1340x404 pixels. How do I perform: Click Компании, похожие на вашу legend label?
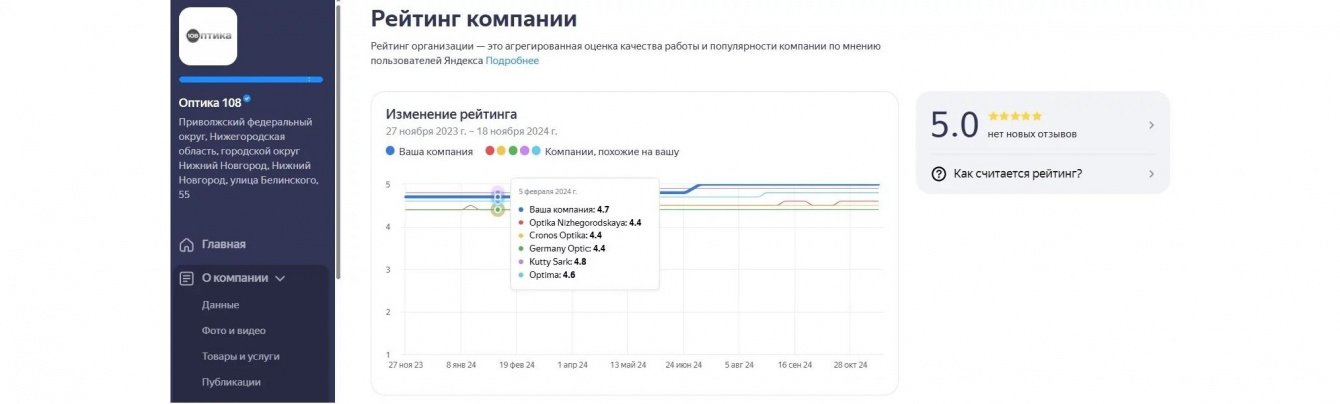(x=612, y=151)
